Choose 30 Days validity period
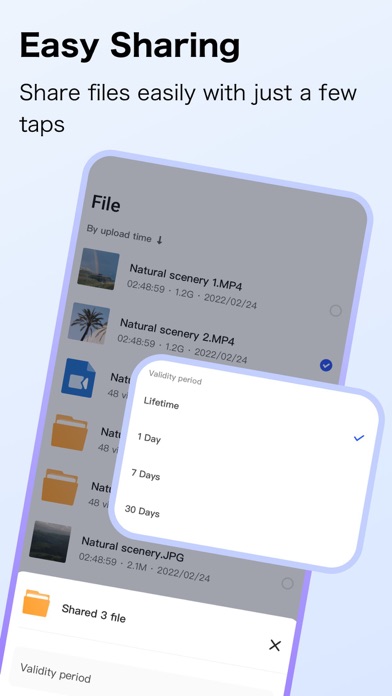This screenshot has height=696, width=392. click(x=142, y=511)
